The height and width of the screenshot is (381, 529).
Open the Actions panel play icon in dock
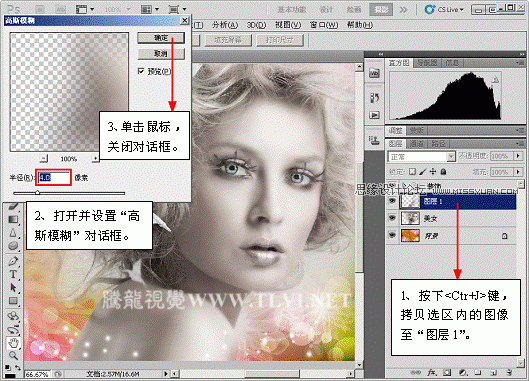pos(374,115)
